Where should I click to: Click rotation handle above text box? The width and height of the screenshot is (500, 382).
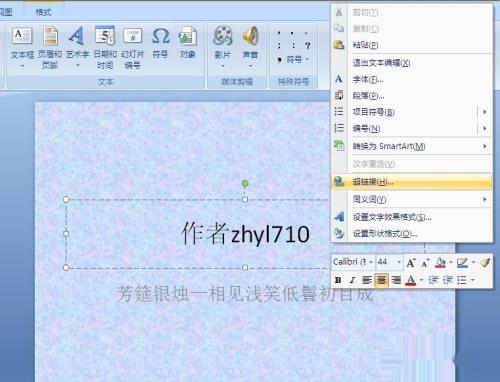(x=245, y=184)
